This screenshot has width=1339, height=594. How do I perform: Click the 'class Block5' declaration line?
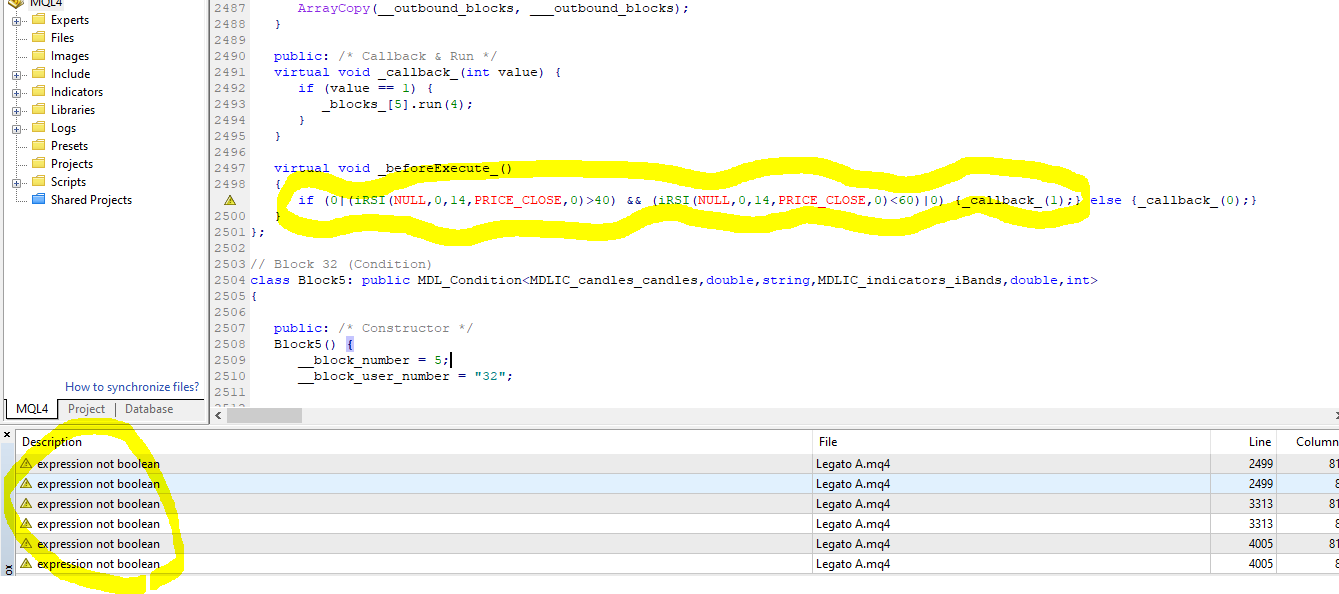pos(674,280)
